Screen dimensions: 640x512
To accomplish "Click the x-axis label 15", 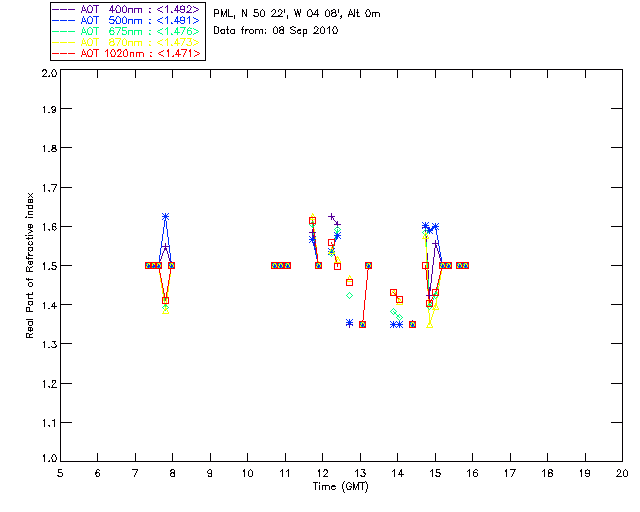I will [x=435, y=473].
